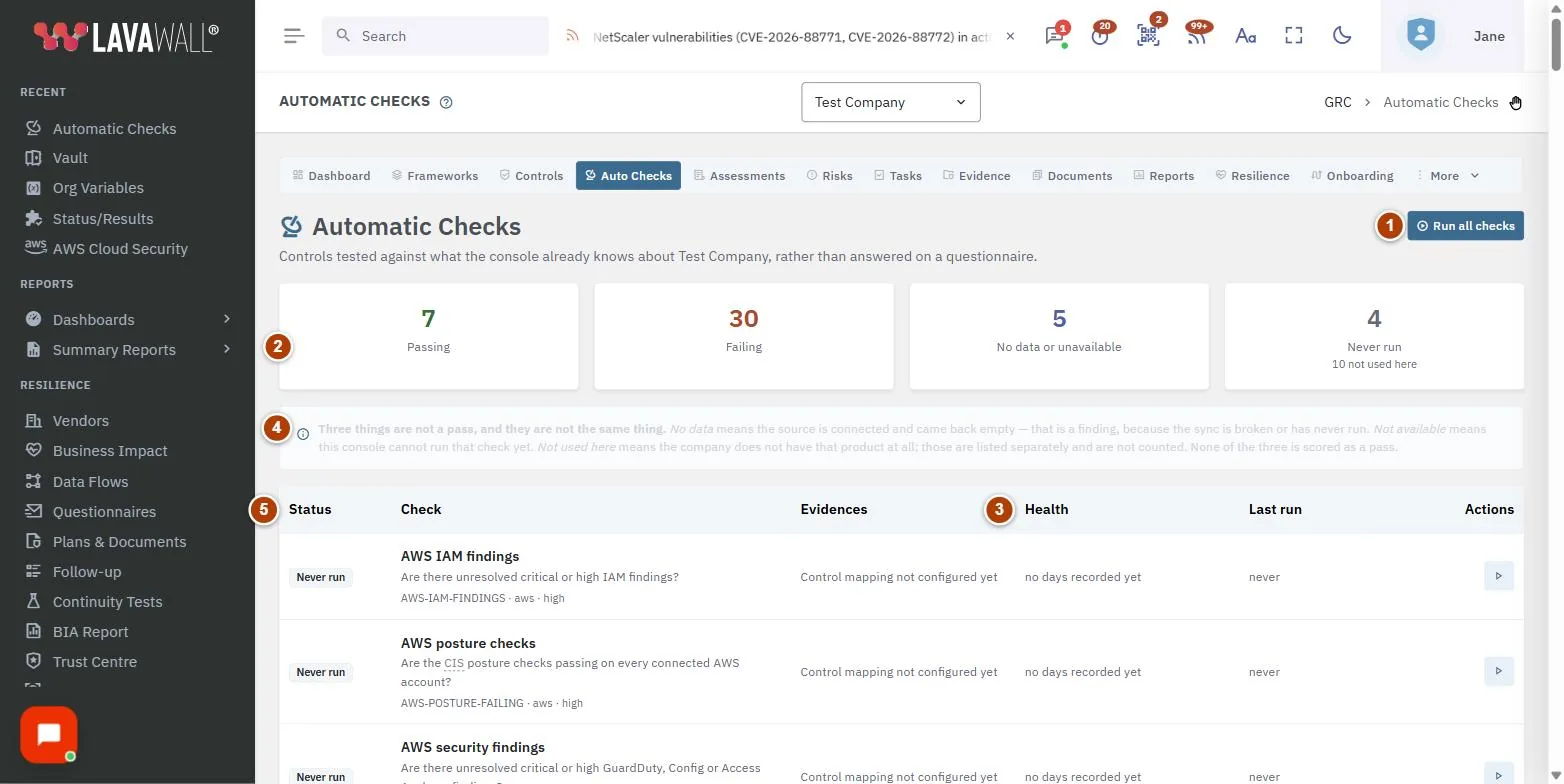Click the help icon beside AUTOMATIC CHECKS
The width and height of the screenshot is (1564, 784).
click(446, 102)
